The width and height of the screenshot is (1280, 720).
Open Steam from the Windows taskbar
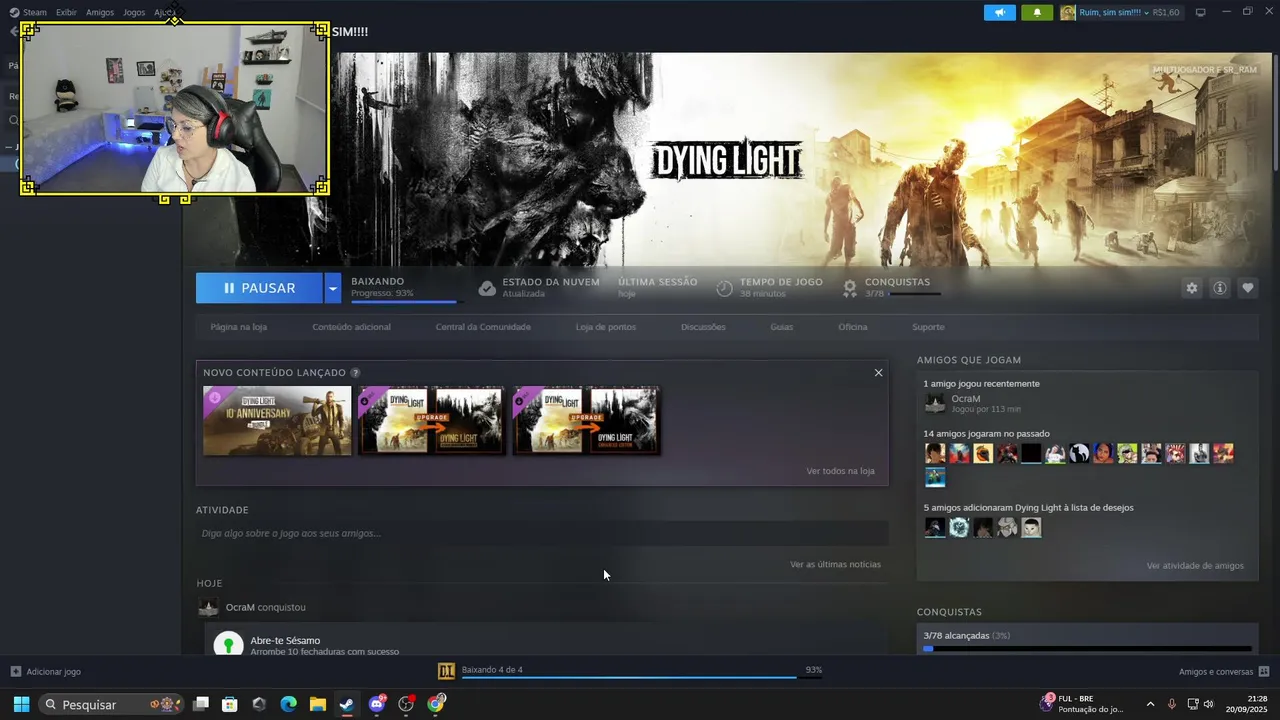tap(346, 704)
